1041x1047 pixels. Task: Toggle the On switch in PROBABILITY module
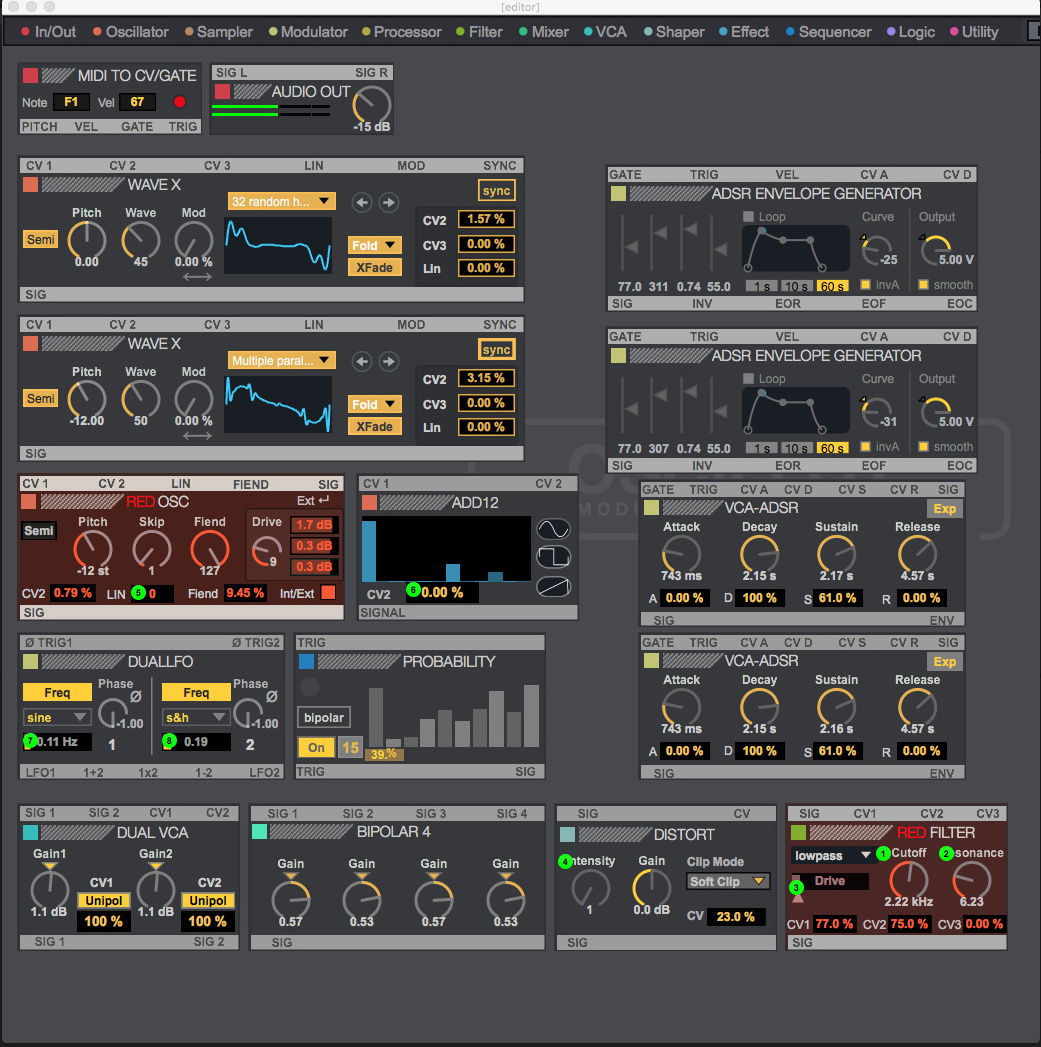pyautogui.click(x=316, y=747)
